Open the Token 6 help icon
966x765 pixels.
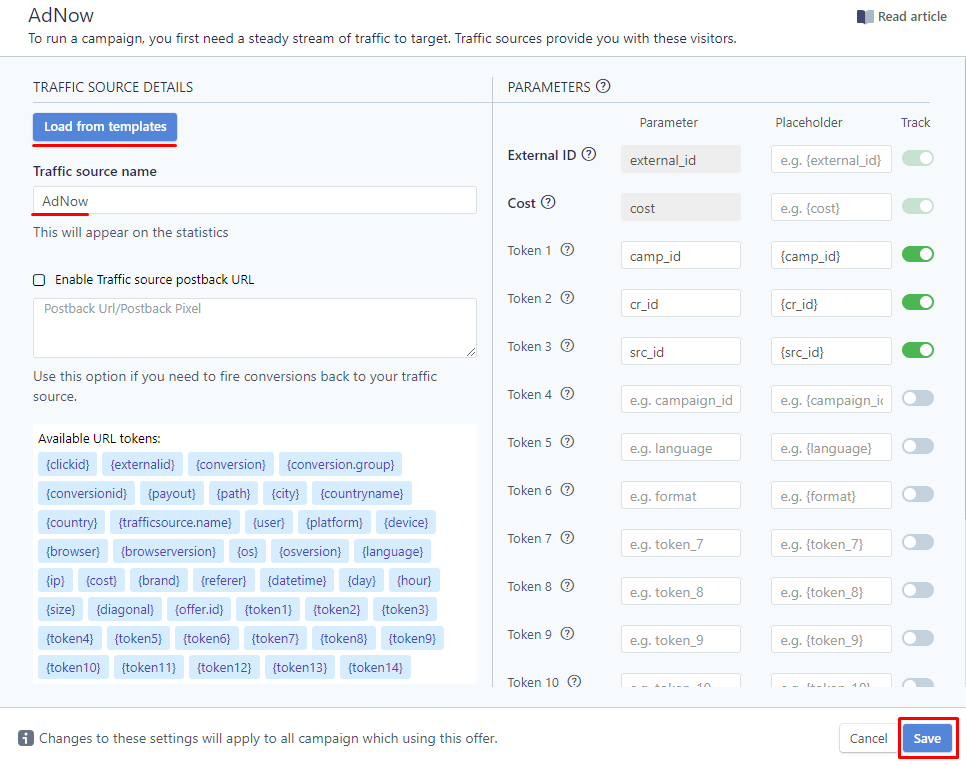pyautogui.click(x=567, y=490)
